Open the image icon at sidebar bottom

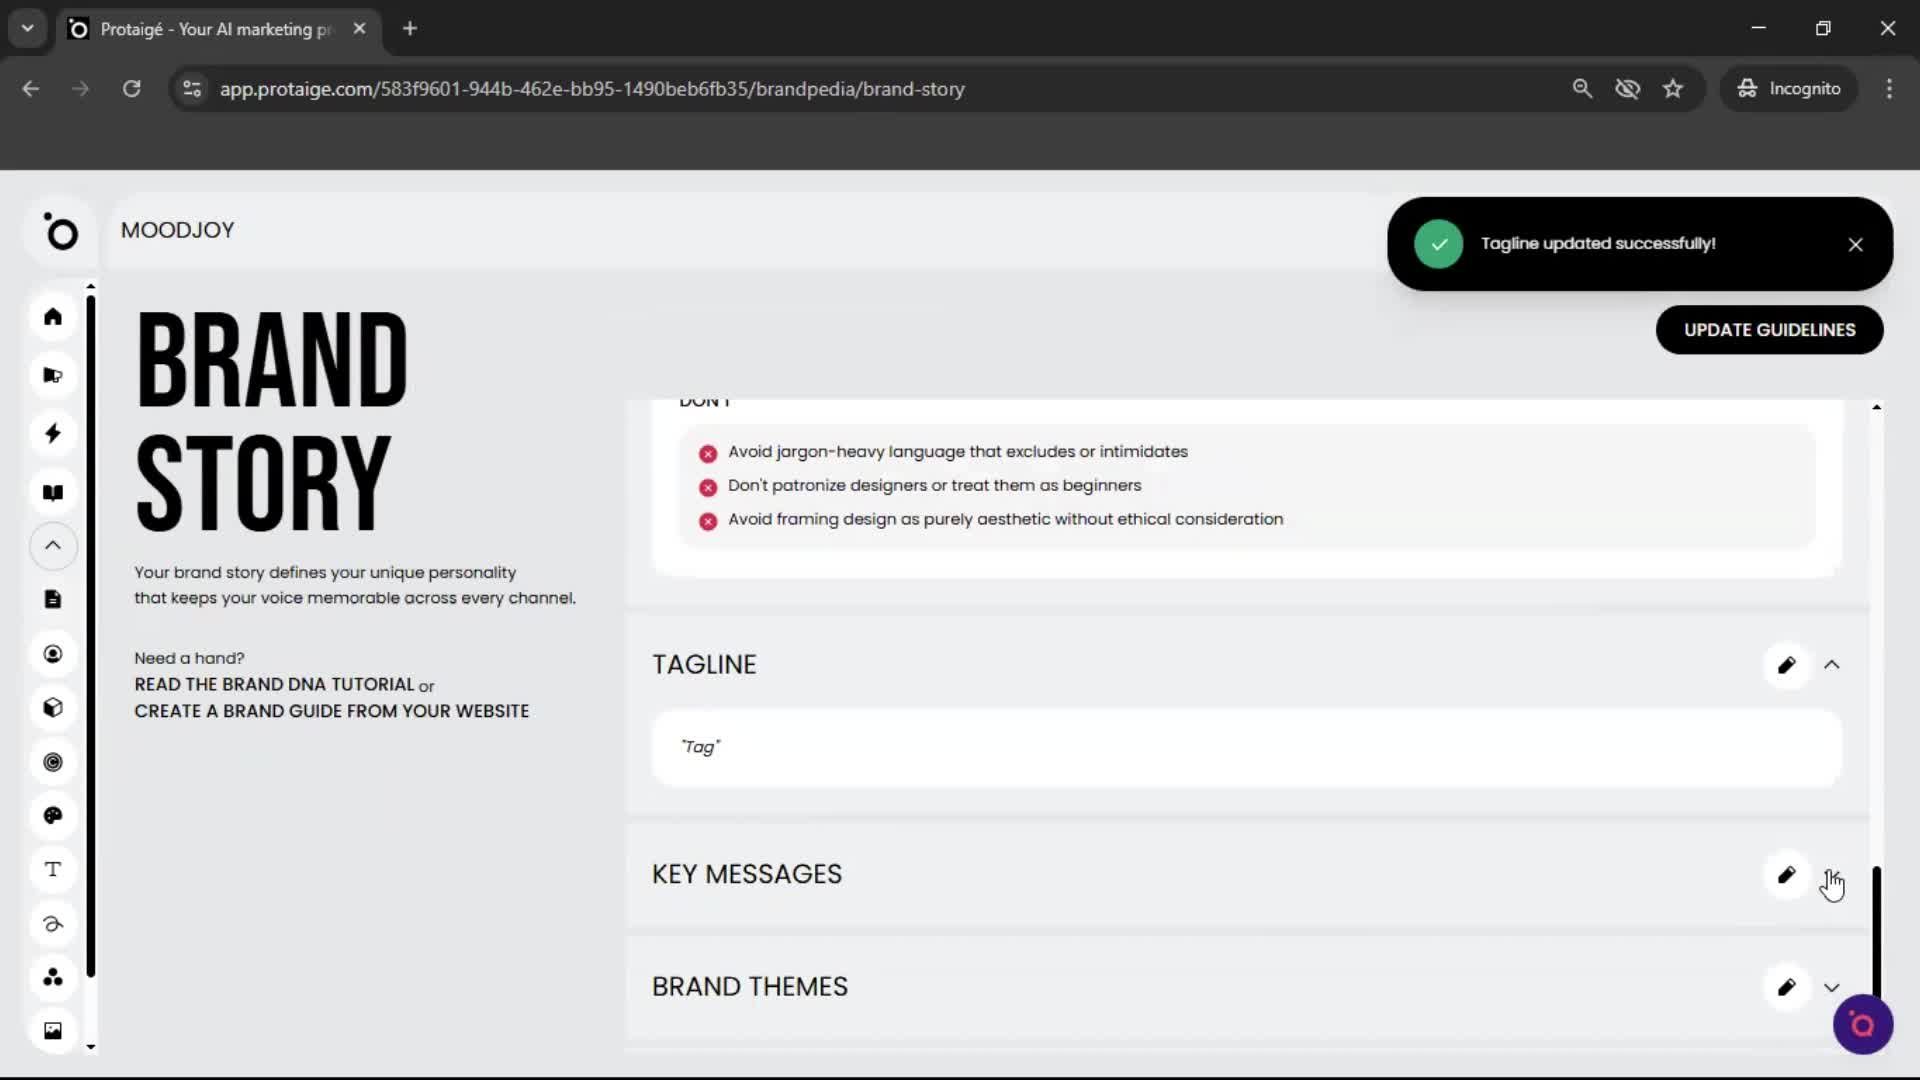click(x=52, y=1030)
